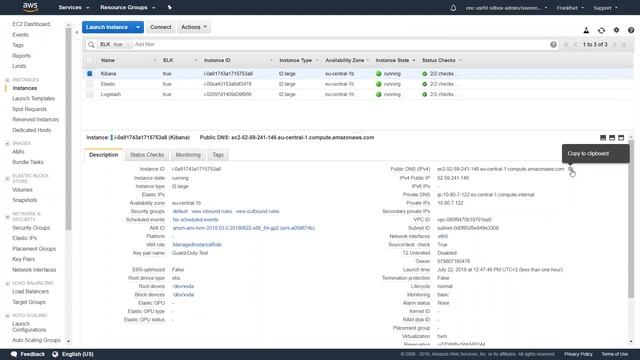Open the ManagedInstanceRole IAM link
Screen dimensions: 640x360
click(x=197, y=244)
